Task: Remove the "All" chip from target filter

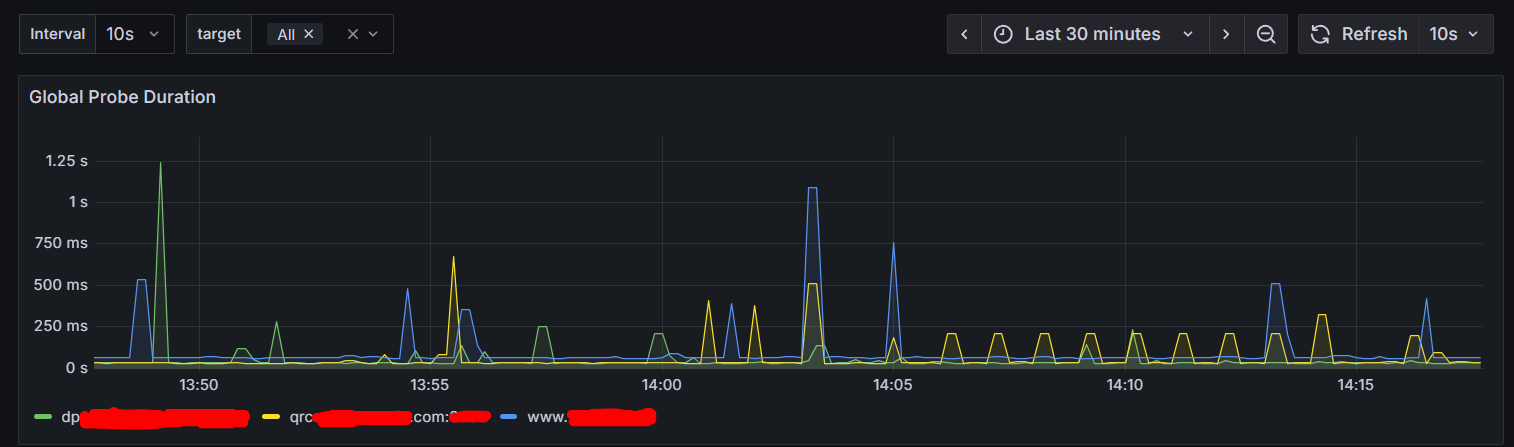Action: [309, 34]
